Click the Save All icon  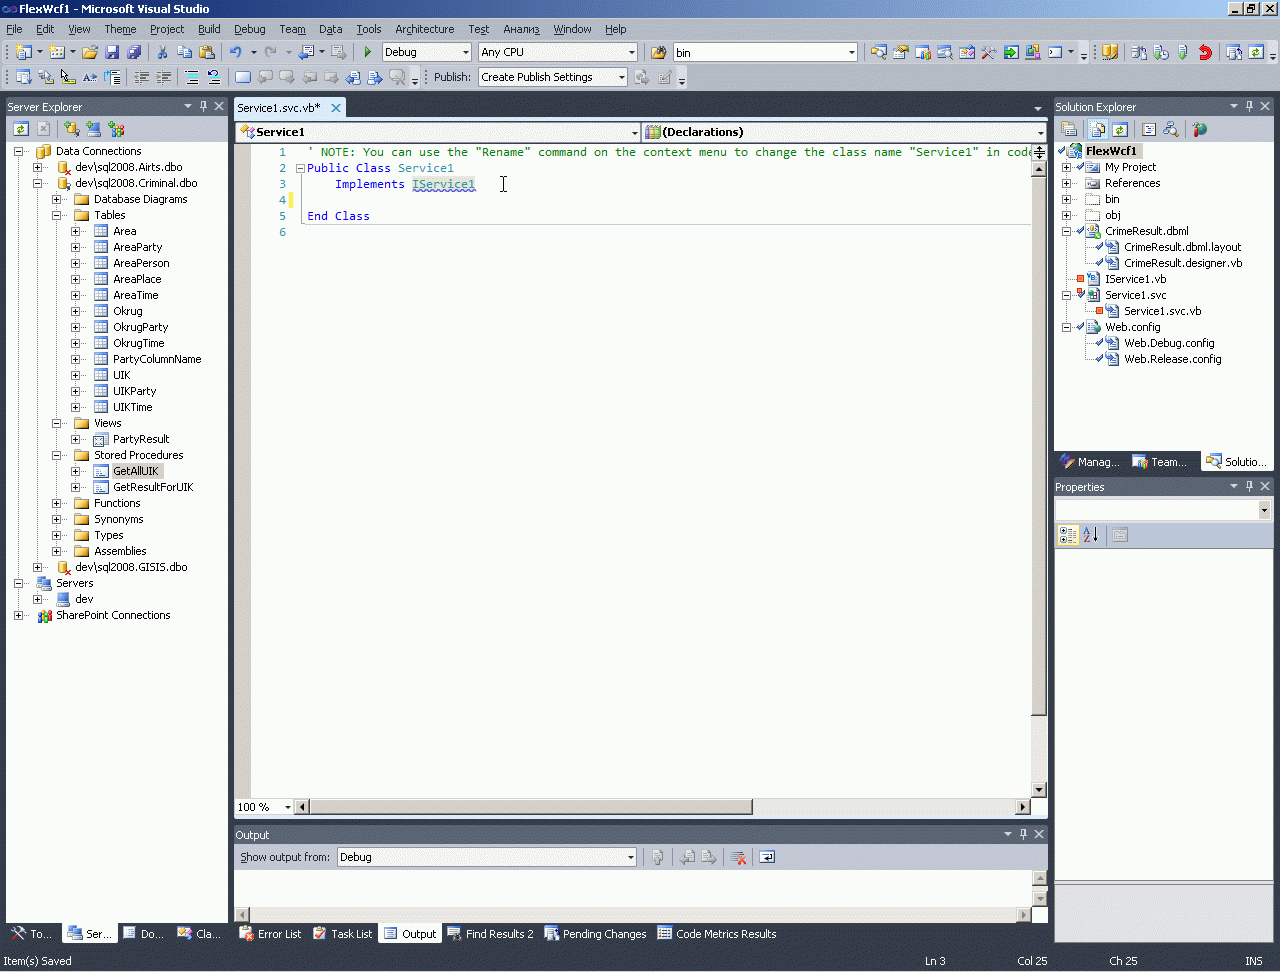click(x=134, y=52)
